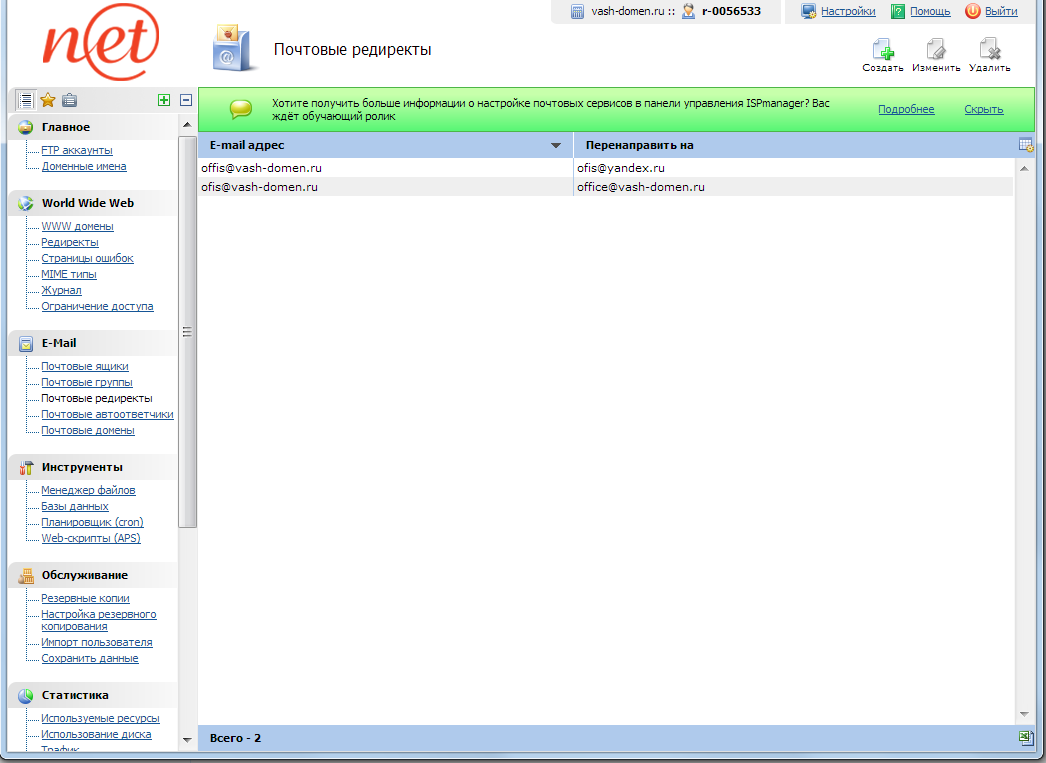This screenshot has width=1046, height=763.
Task: Click the sidebar vertical scrollbar down arrow
Action: [186, 740]
